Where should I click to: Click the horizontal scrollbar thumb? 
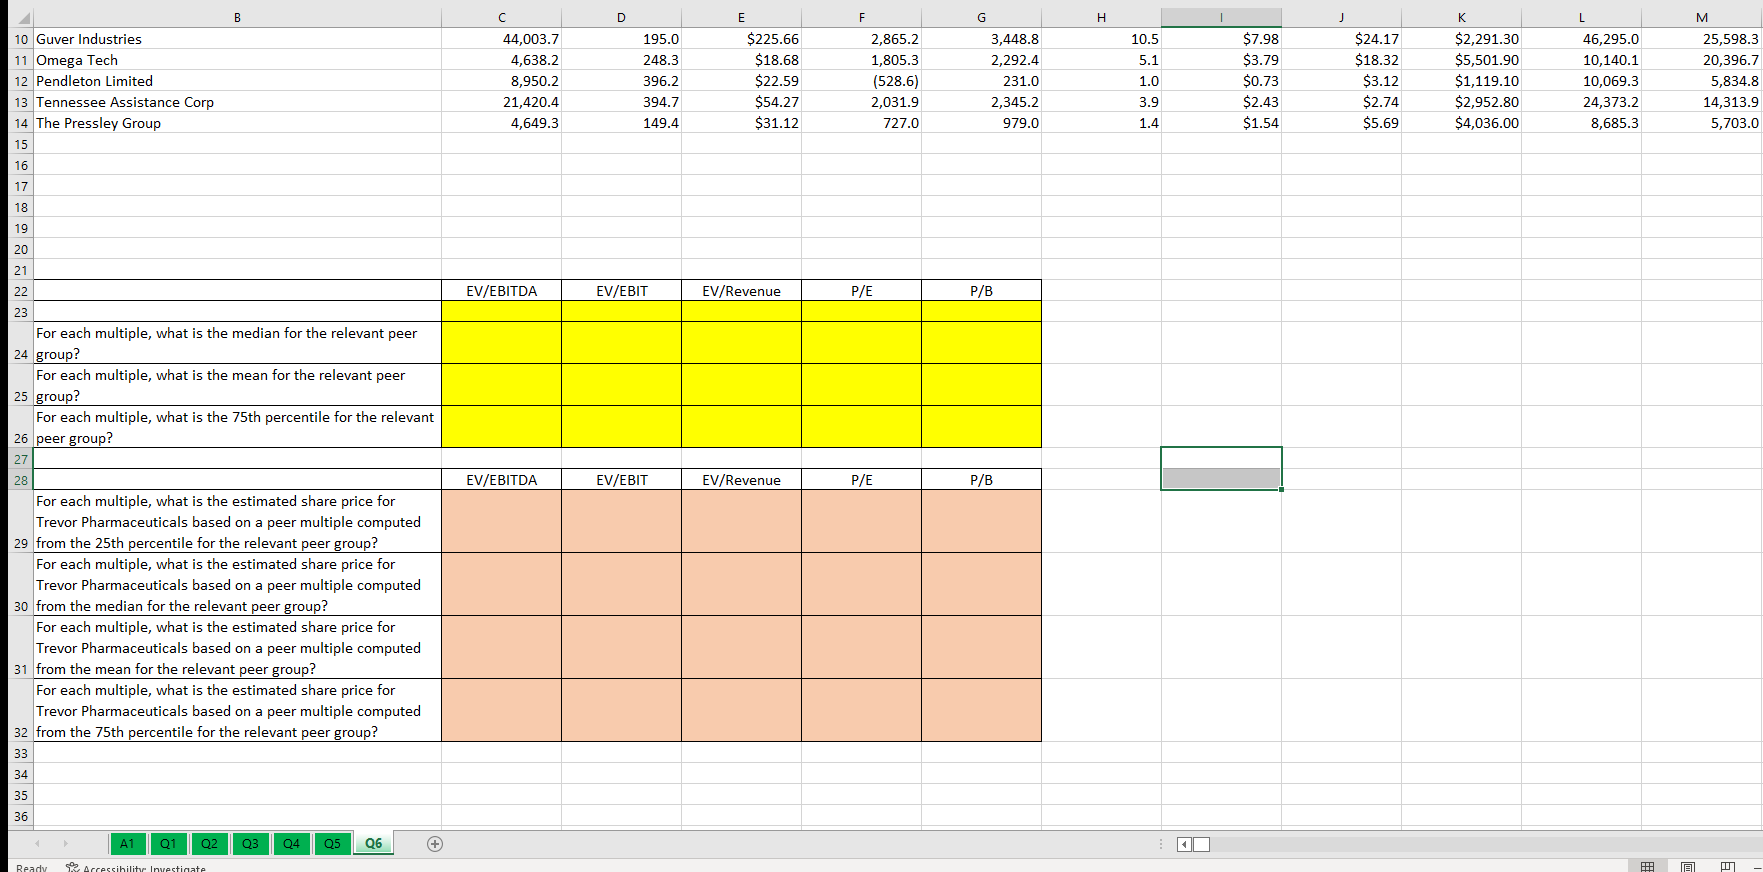click(1201, 844)
